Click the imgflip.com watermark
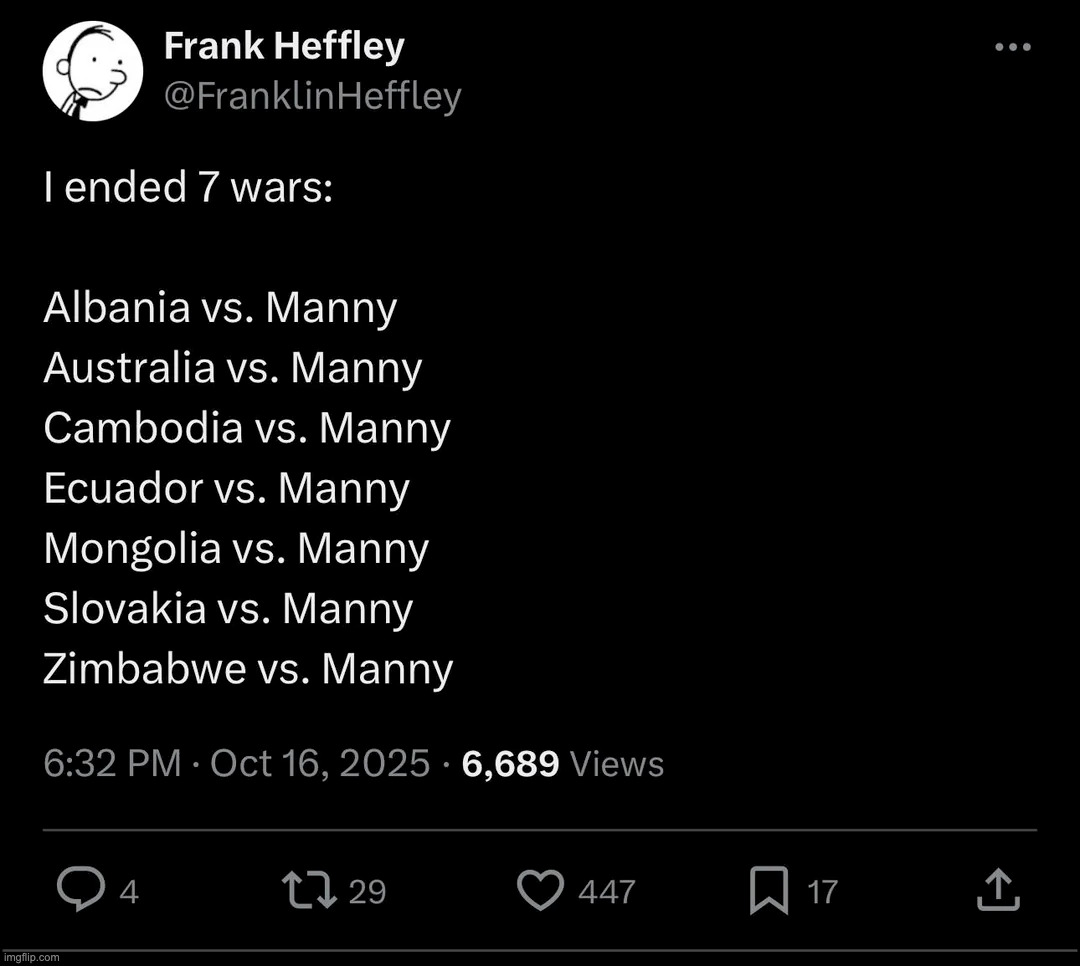Screen dimensions: 1080x966 32,957
